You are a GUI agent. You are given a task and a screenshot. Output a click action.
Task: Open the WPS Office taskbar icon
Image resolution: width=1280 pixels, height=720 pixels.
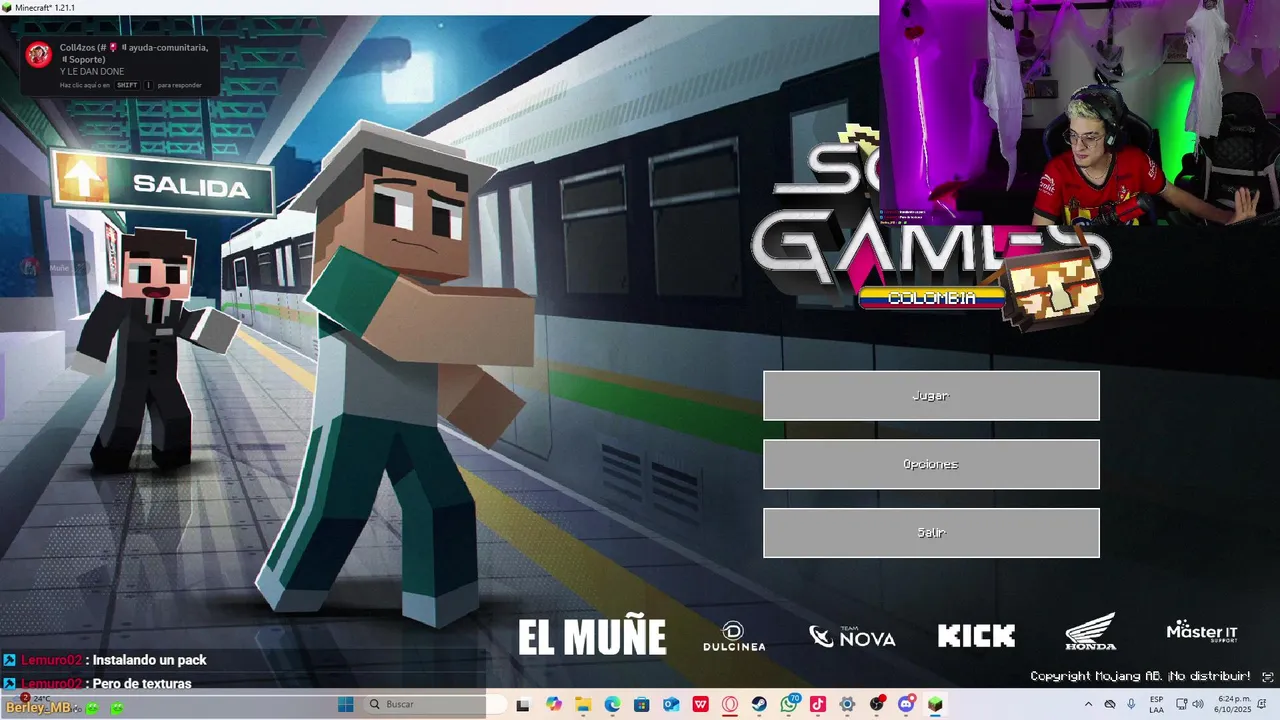tap(701, 705)
